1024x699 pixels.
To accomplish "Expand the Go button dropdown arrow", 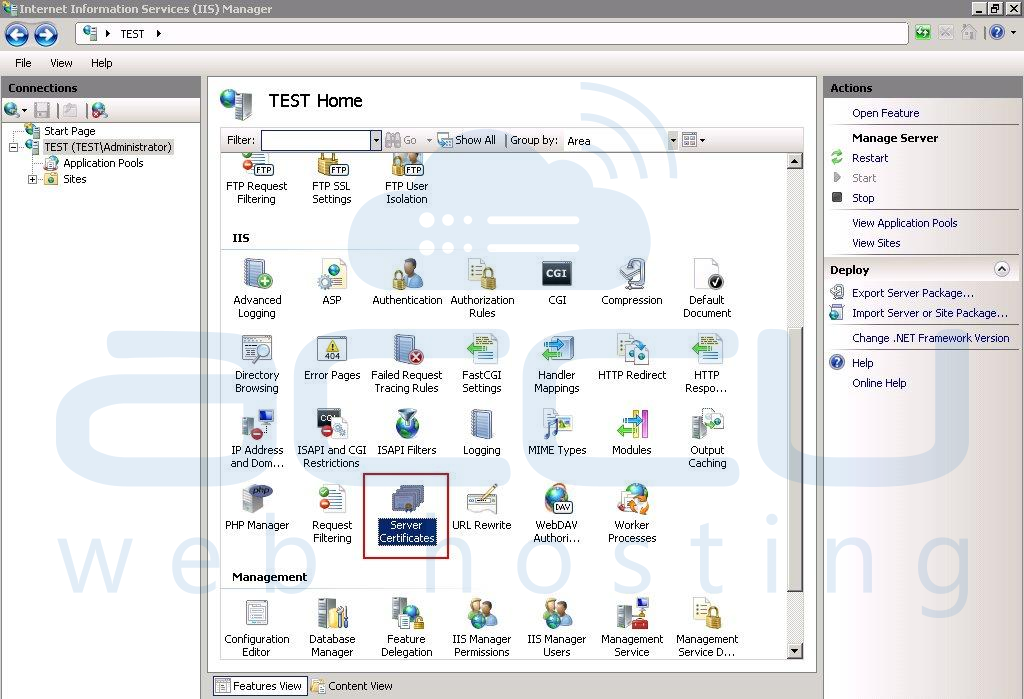I will [429, 140].
